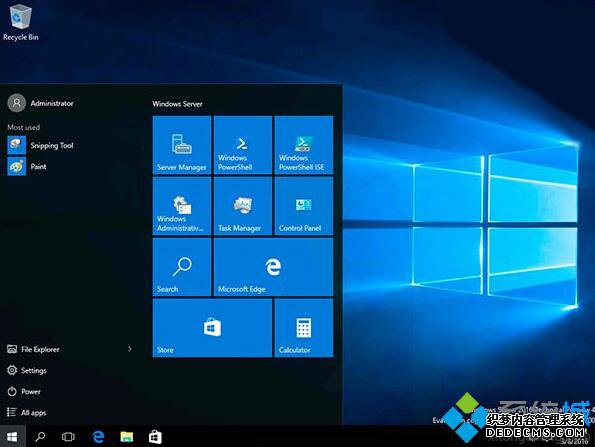The image size is (595, 447).
Task: Show All apps list
Action: (x=27, y=412)
